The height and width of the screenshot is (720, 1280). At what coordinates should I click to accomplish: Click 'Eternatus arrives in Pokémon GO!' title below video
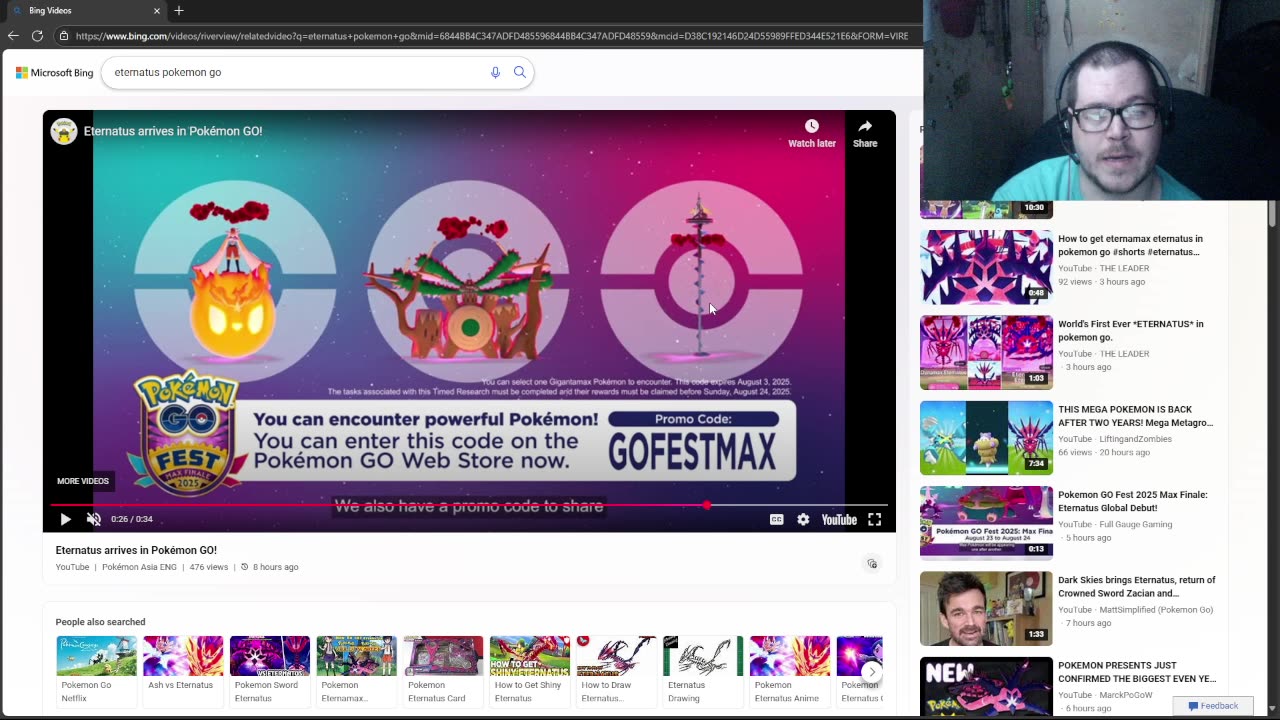136,550
